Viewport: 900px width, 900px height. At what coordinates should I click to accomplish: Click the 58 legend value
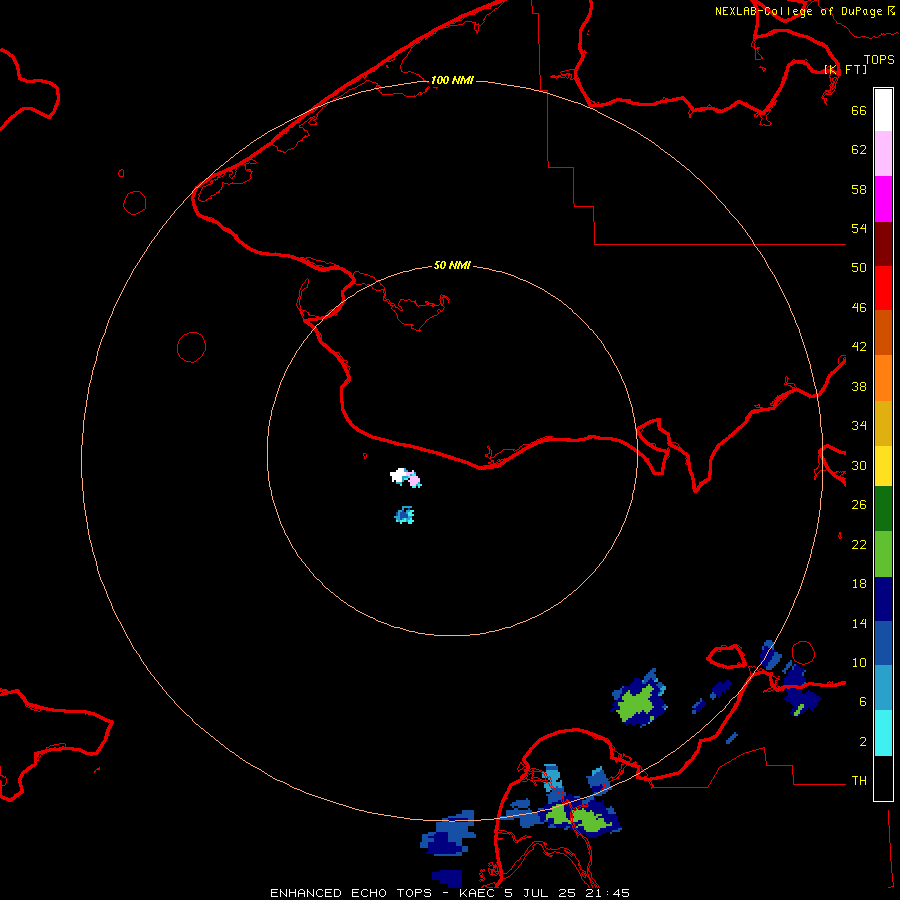[859, 189]
